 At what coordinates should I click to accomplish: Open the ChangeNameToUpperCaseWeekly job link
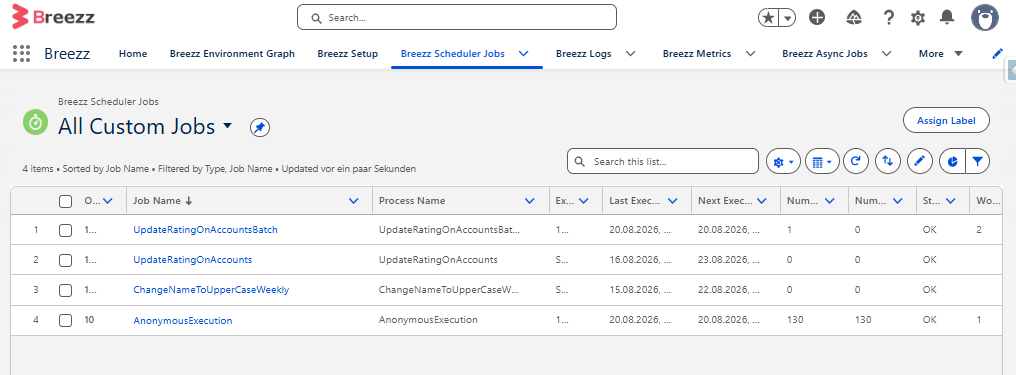point(211,290)
